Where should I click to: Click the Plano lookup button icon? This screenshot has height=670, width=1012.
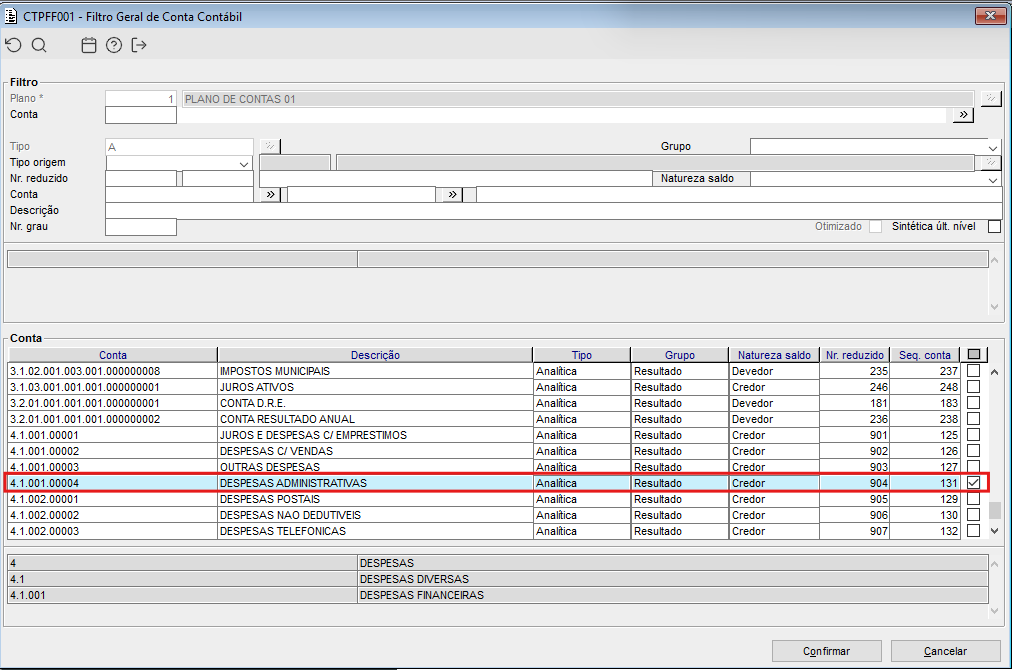991,98
